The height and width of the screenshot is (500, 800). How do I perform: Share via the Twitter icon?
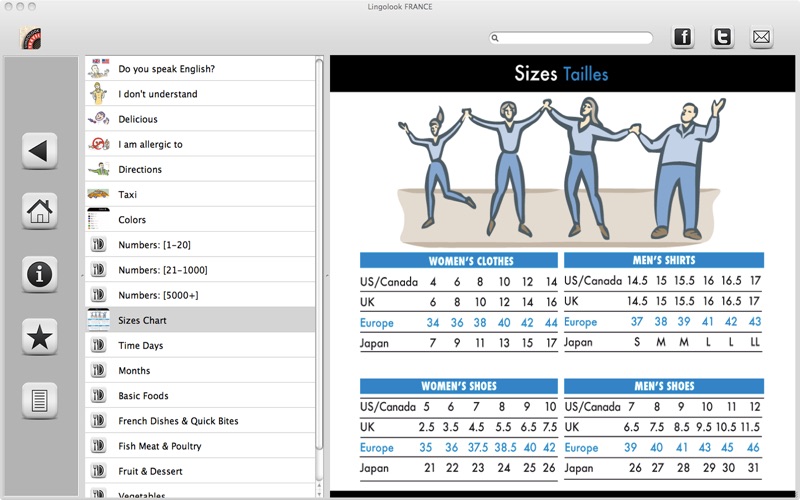pos(722,37)
